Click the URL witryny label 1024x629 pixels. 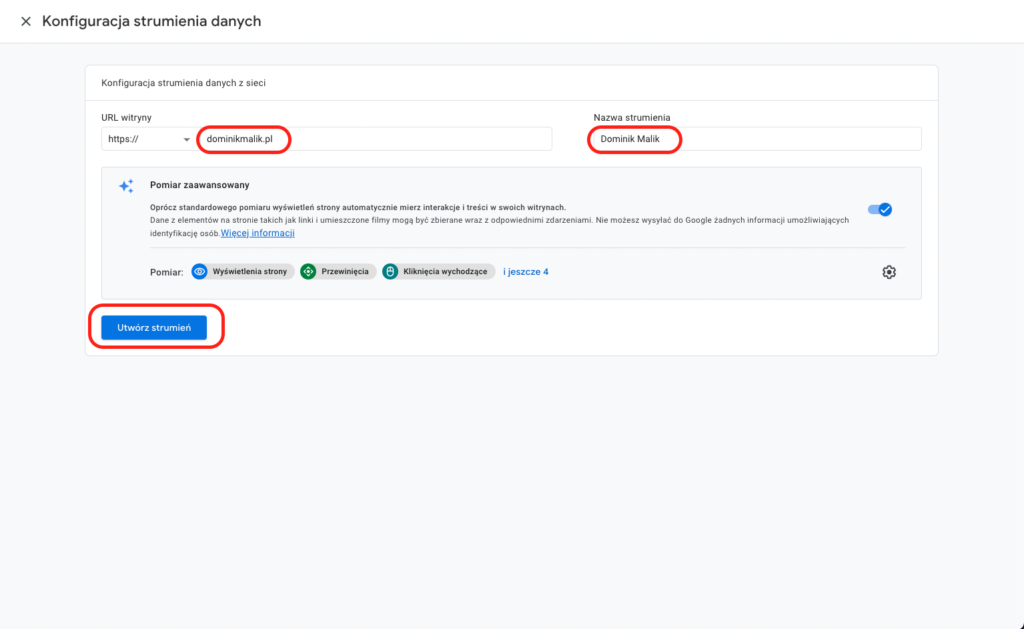coord(126,118)
